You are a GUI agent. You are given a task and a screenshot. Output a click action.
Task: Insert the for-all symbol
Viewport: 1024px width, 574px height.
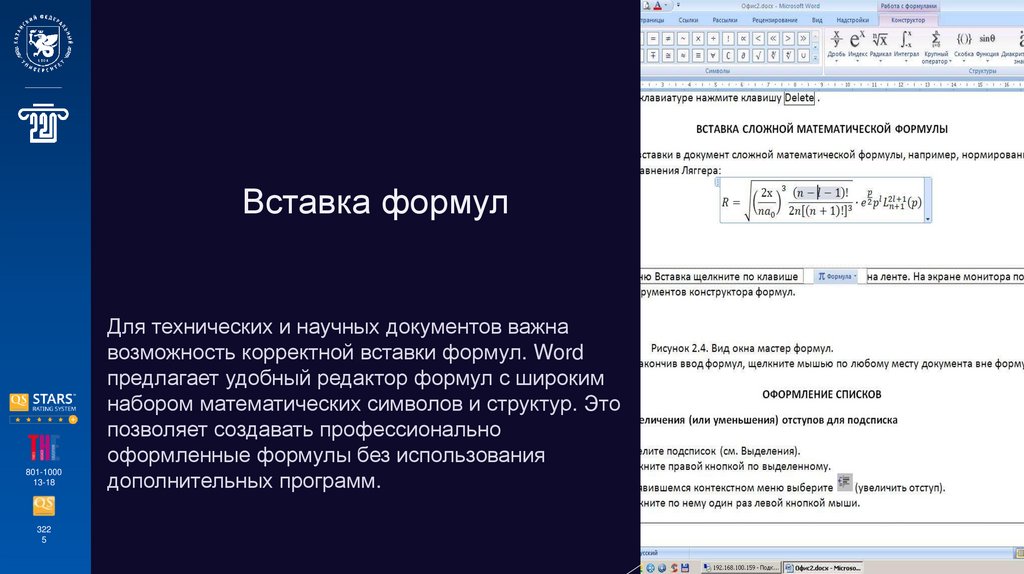coord(713,56)
